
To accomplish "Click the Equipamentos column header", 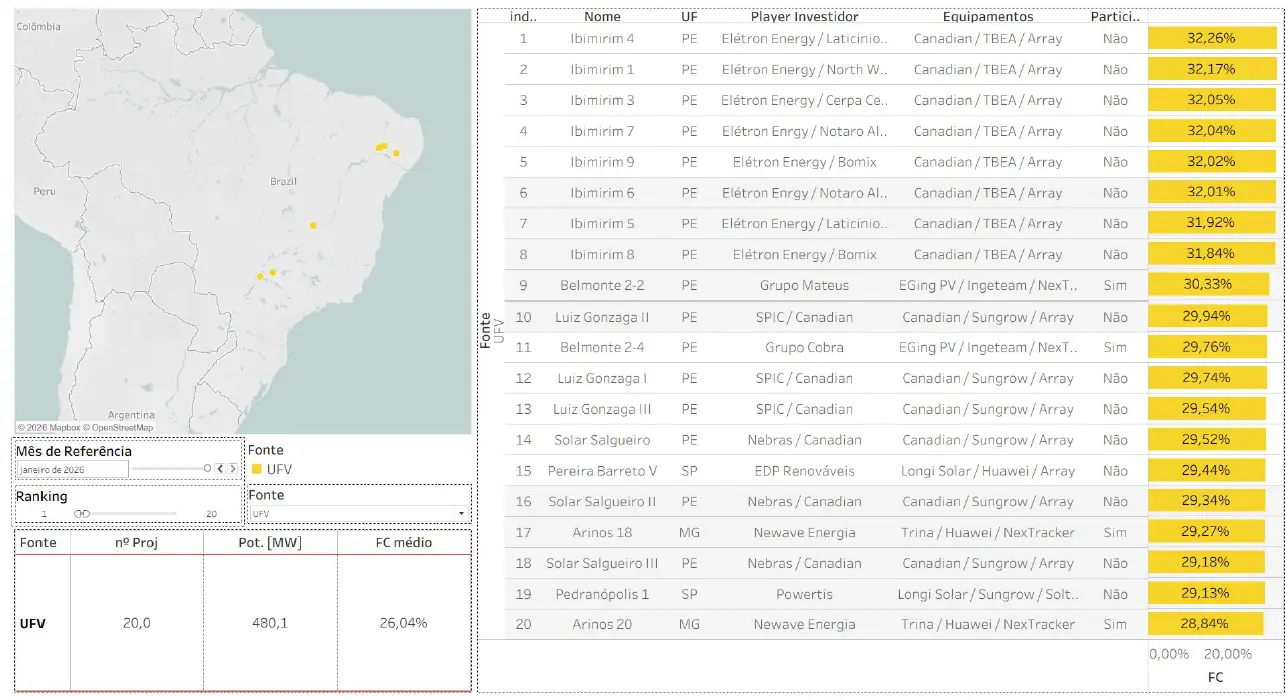I will click(987, 16).
